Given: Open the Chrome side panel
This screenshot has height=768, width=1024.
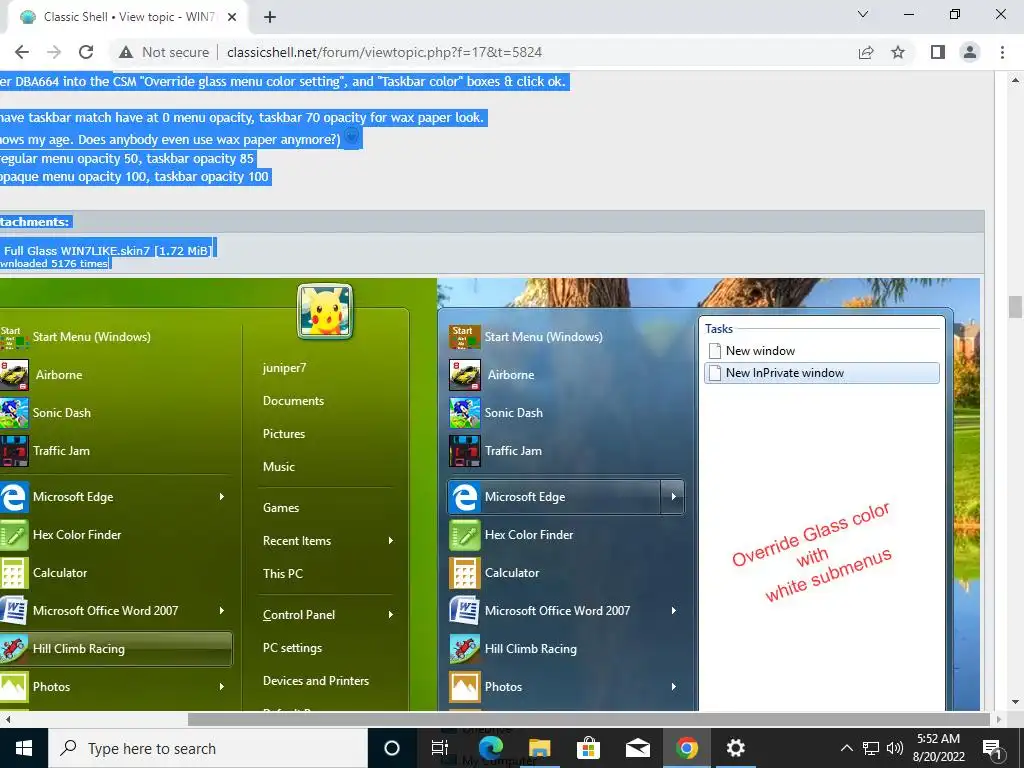Looking at the screenshot, I should tap(938, 52).
